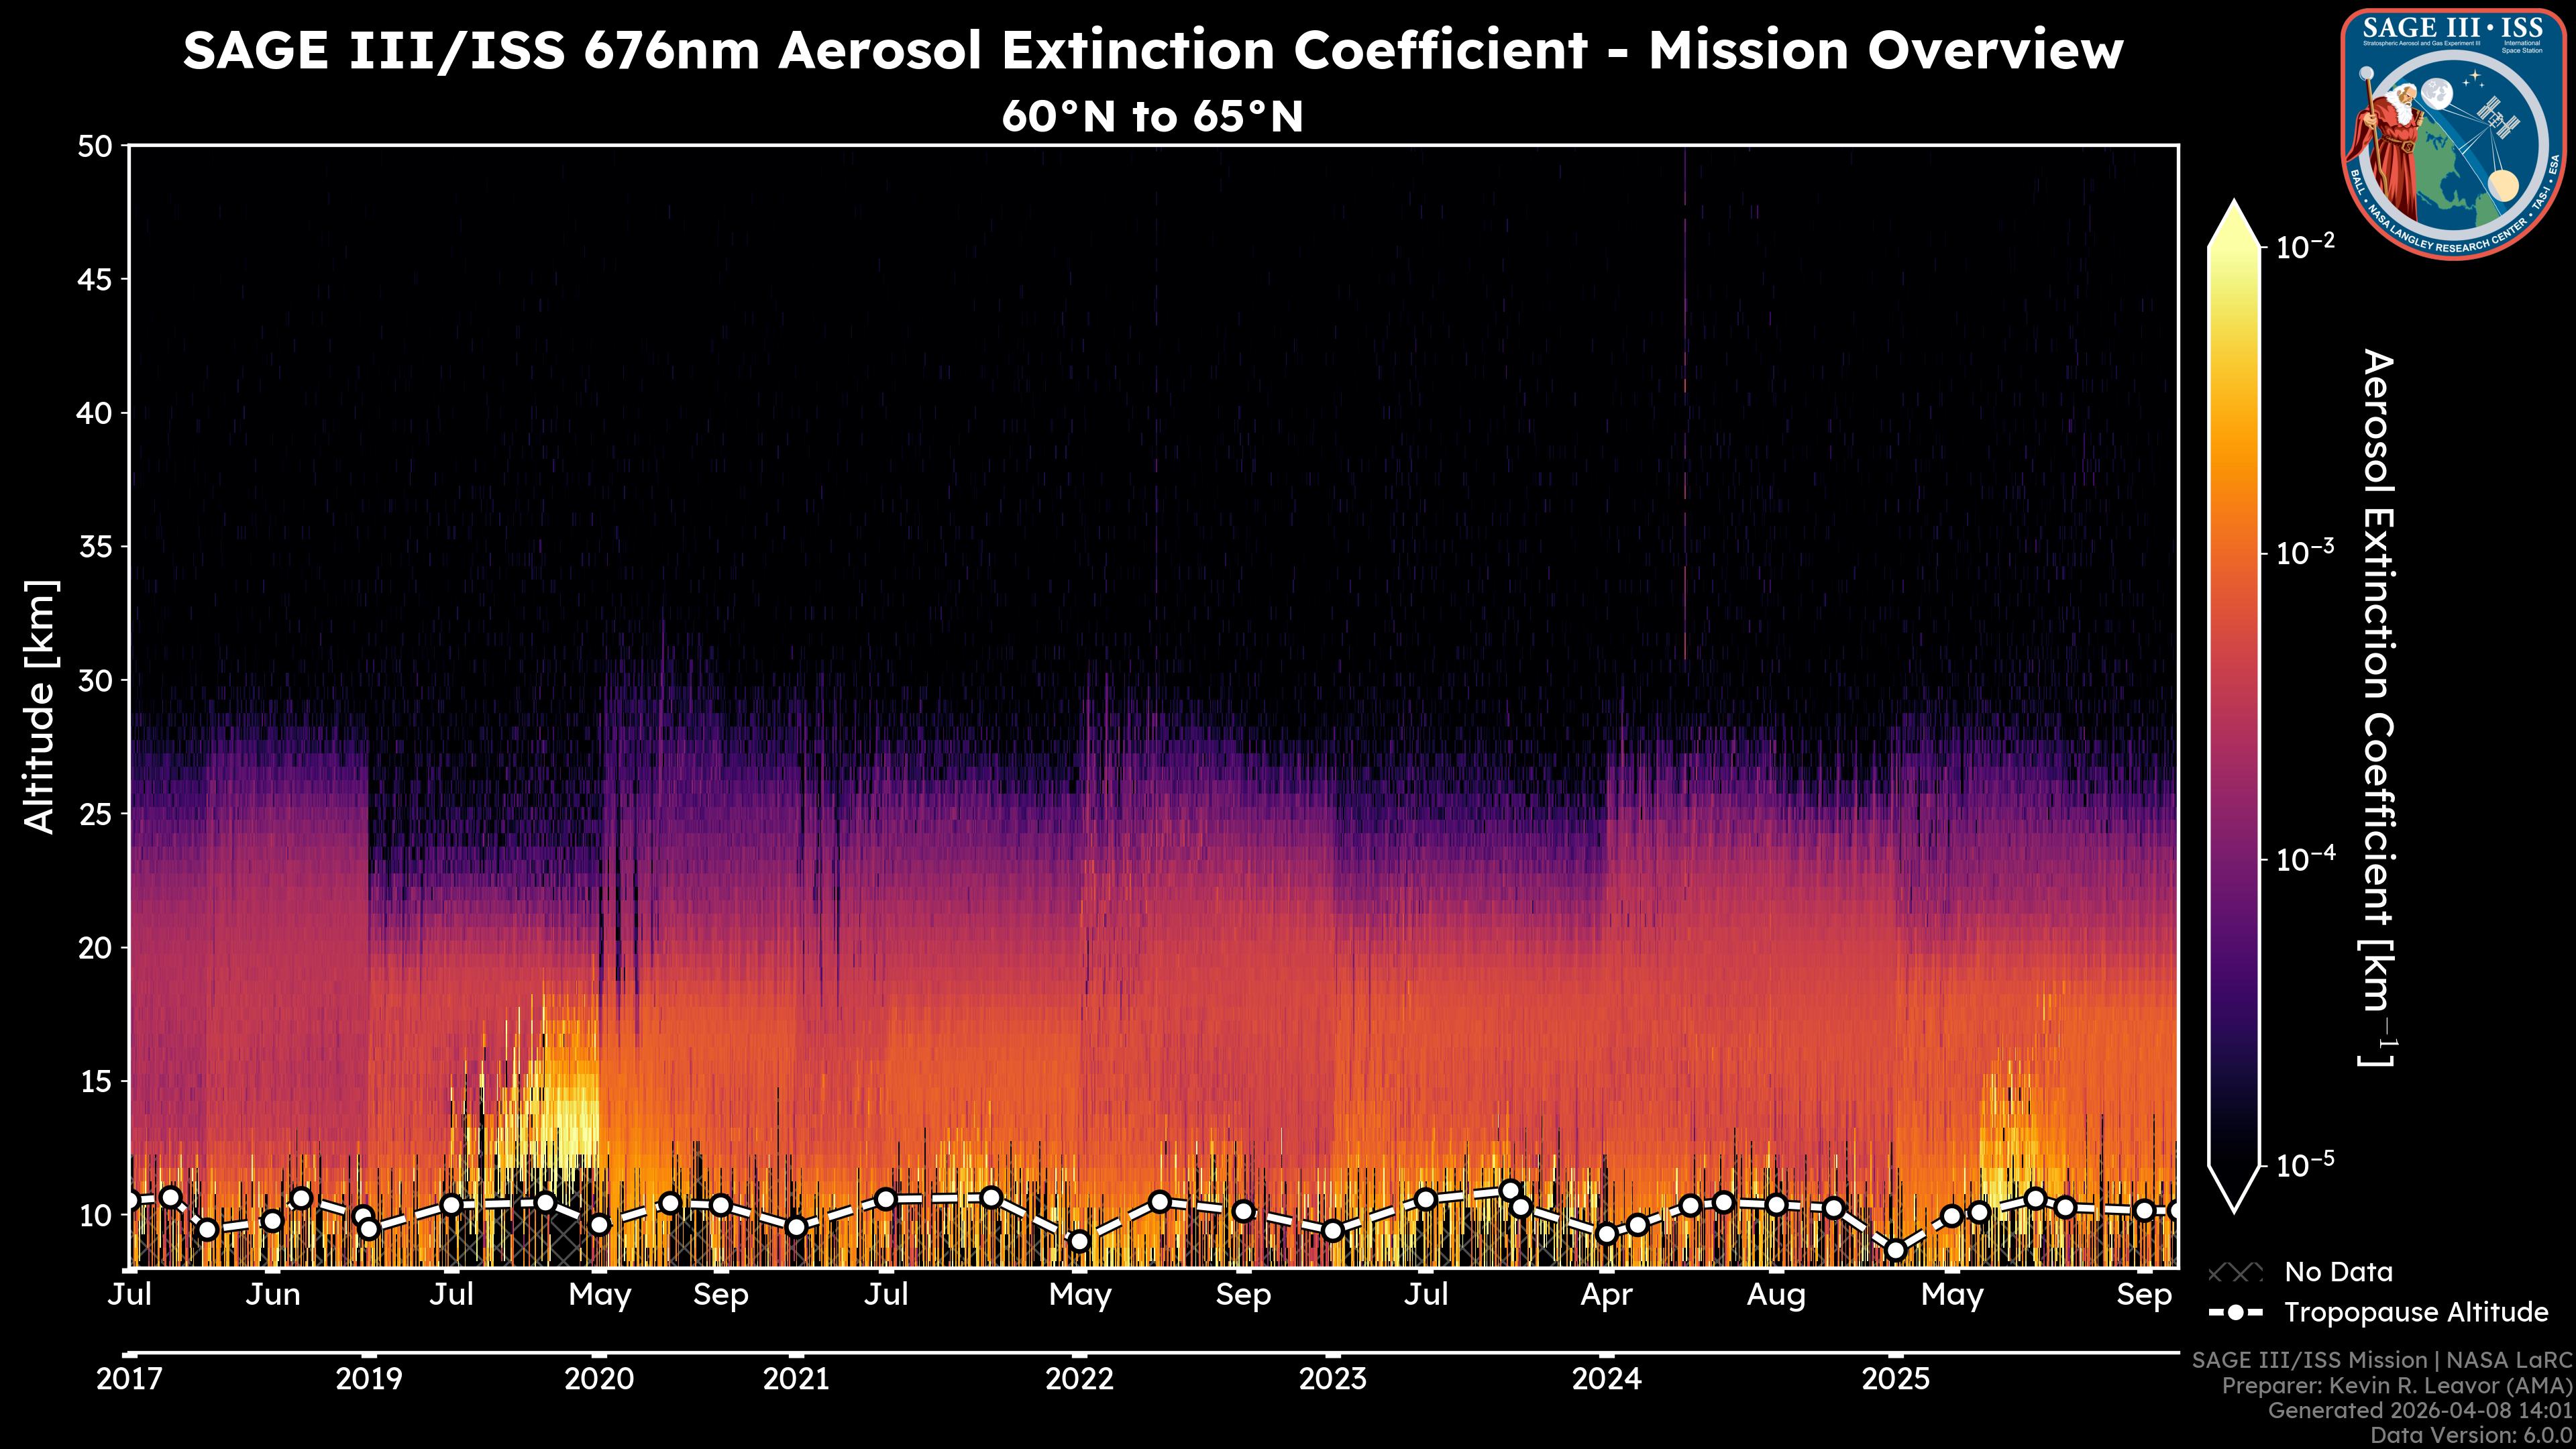The image size is (2576, 1449).
Task: Click the SAGE III ISS mission logo
Action: pyautogui.click(x=2453, y=133)
